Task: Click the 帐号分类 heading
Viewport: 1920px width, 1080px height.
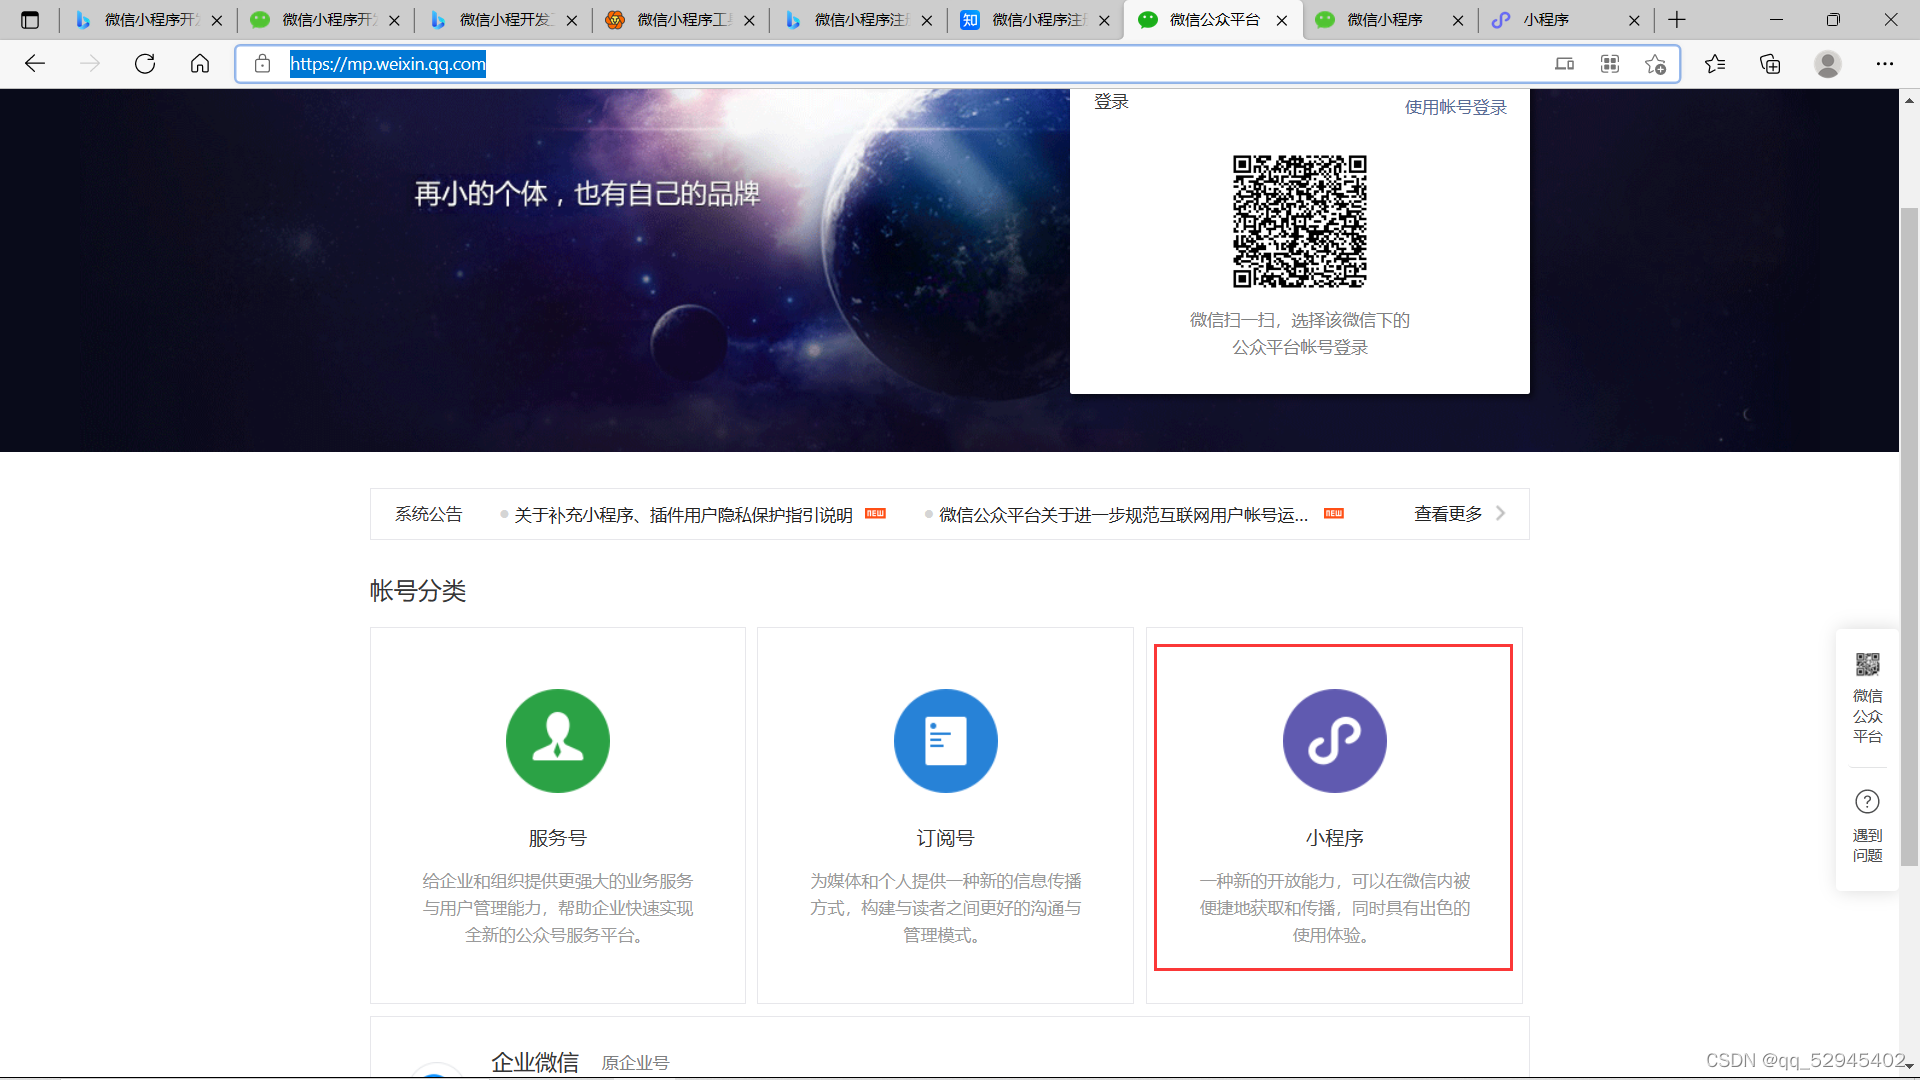Action: coord(418,591)
